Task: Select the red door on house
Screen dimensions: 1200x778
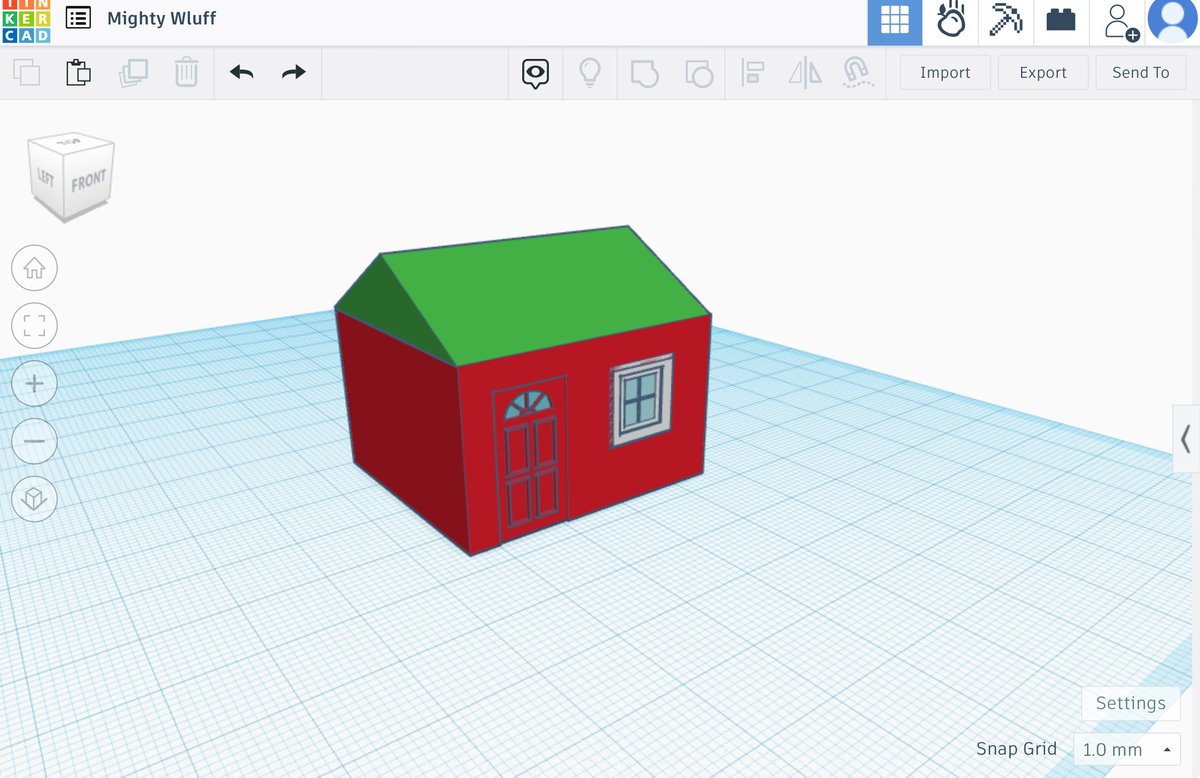Action: pos(530,458)
